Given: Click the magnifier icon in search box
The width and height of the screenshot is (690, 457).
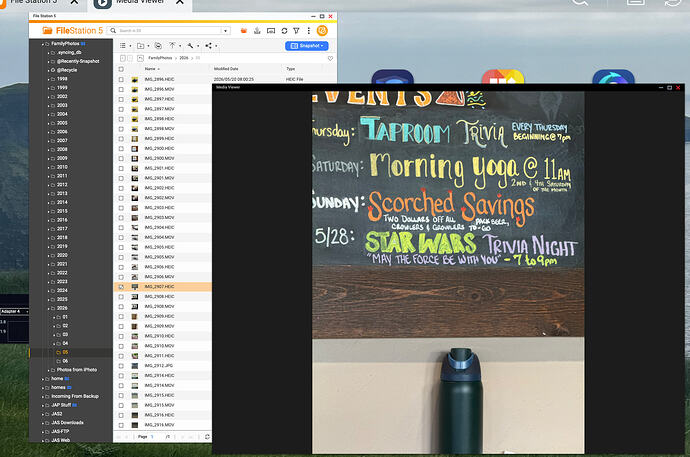Looking at the screenshot, I should (113, 30).
